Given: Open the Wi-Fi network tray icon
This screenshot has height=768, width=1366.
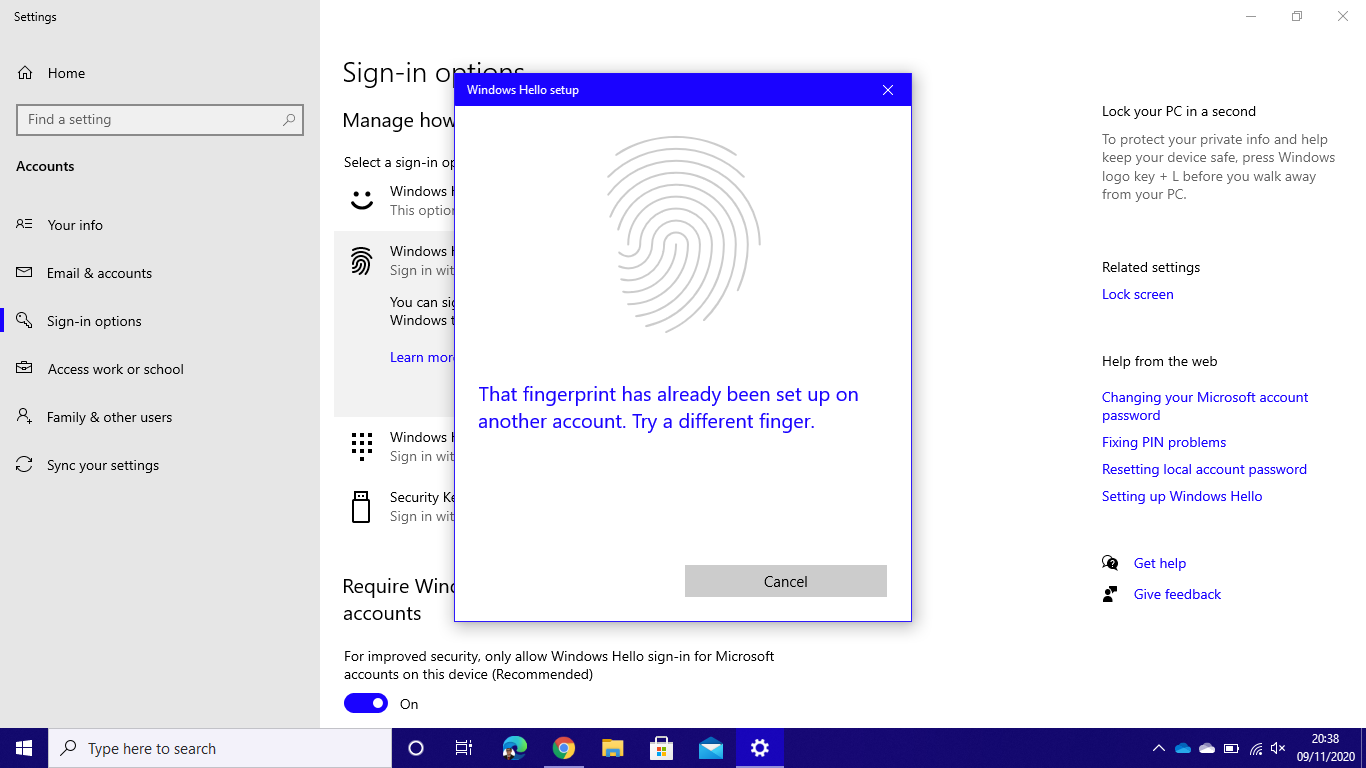Looking at the screenshot, I should (x=1255, y=748).
